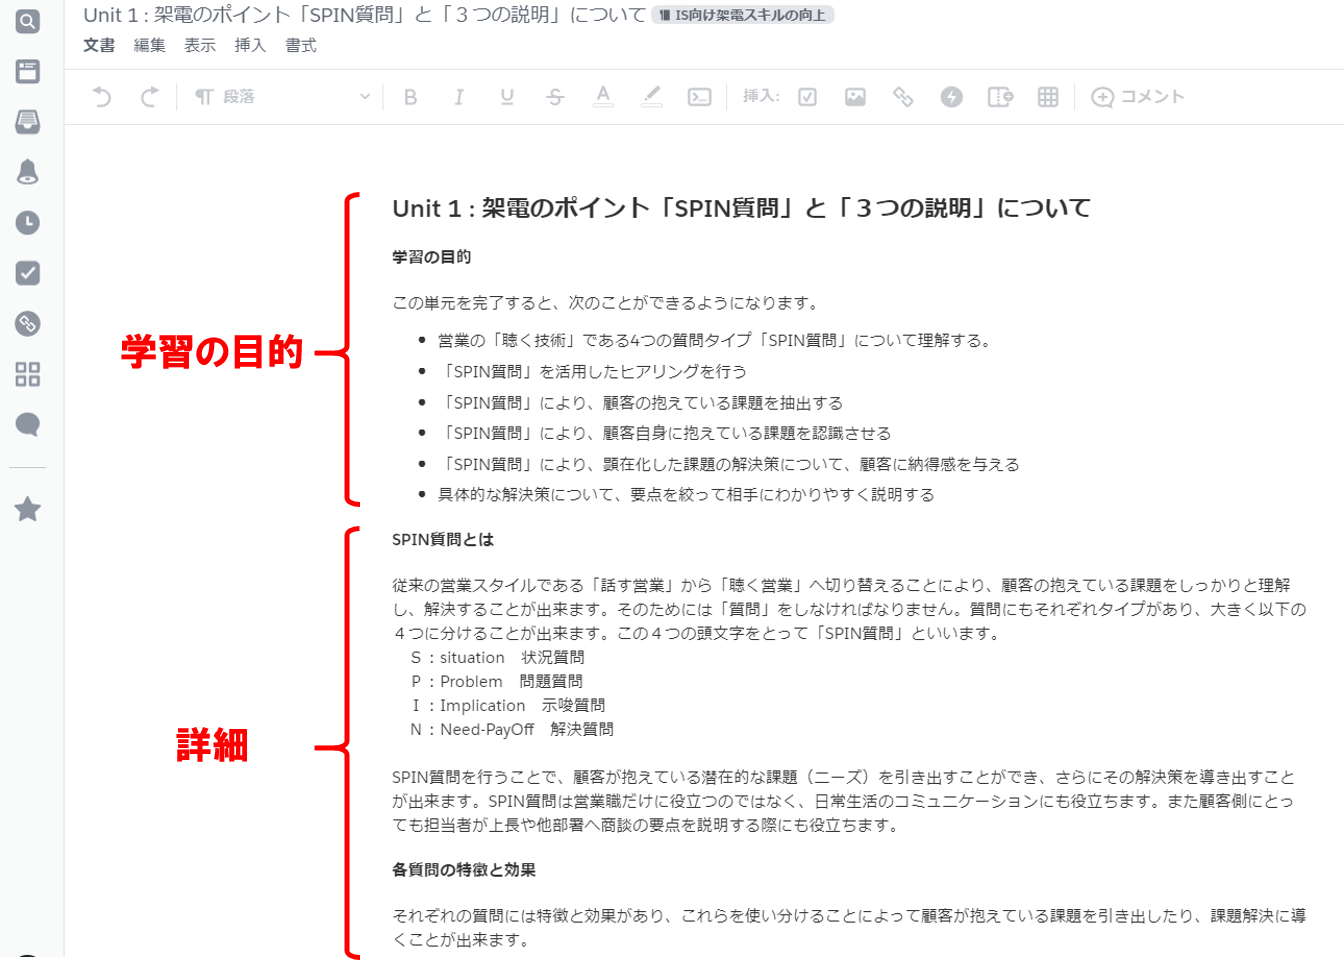
Task: Open the inbox tray icon in sidebar
Action: (x=28, y=122)
